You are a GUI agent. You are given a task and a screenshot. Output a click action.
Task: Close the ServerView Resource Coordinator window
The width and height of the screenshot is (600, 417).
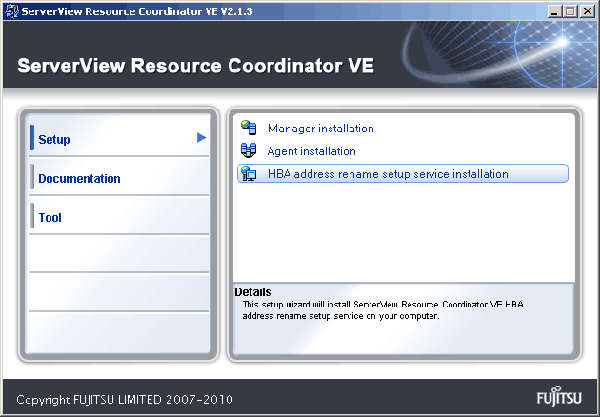(x=587, y=11)
